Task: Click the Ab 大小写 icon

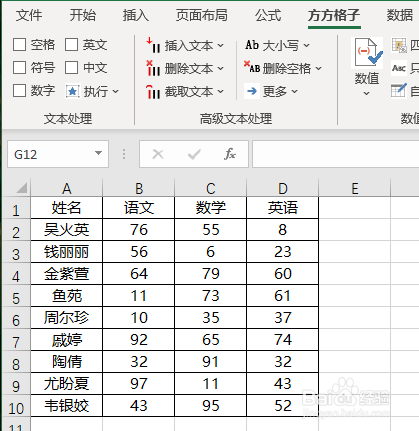Action: [x=252, y=45]
